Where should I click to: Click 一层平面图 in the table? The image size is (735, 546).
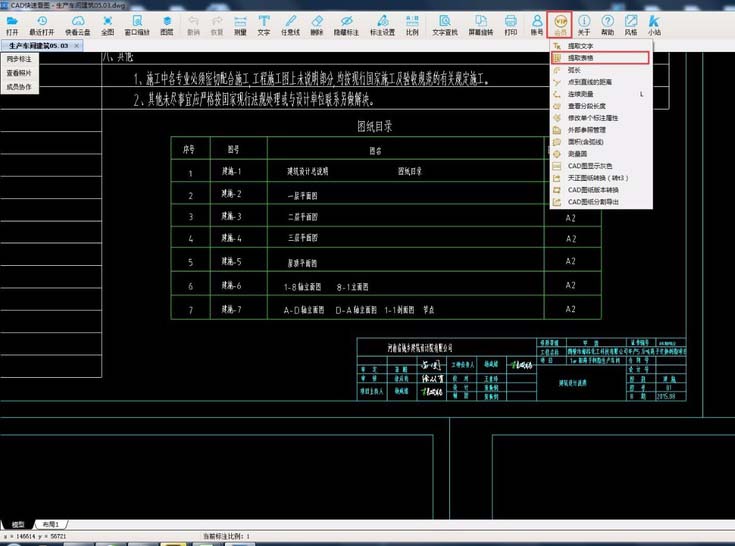pyautogui.click(x=302, y=195)
